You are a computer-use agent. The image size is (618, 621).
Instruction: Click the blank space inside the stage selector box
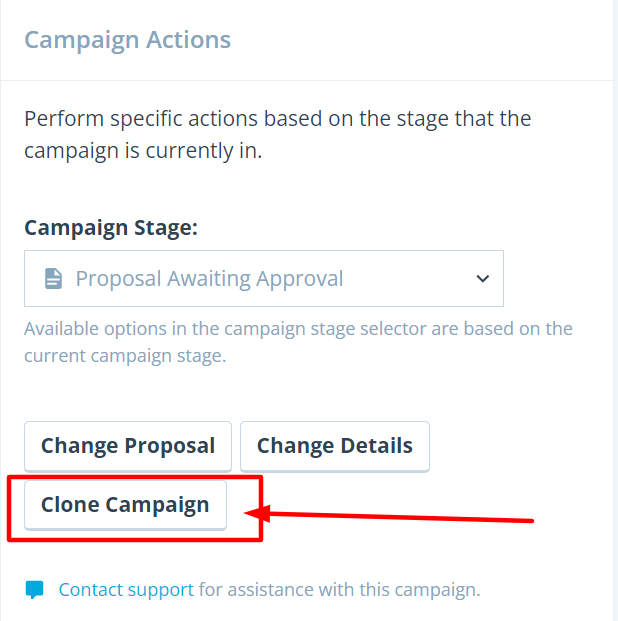tap(408, 278)
